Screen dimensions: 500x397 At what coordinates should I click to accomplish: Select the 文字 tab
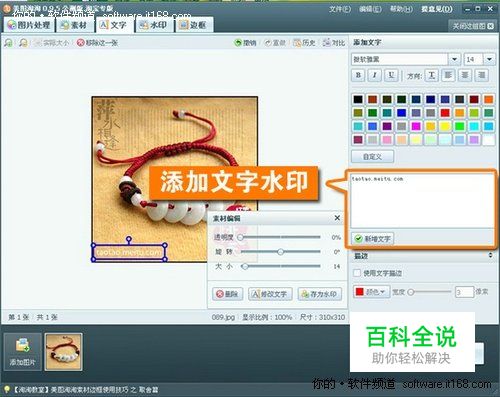click(114, 25)
